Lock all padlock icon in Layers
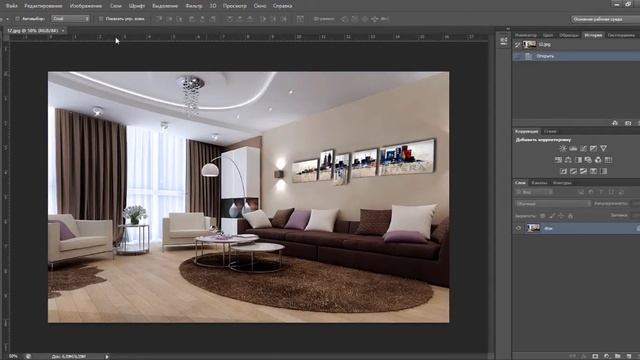 [571, 216]
